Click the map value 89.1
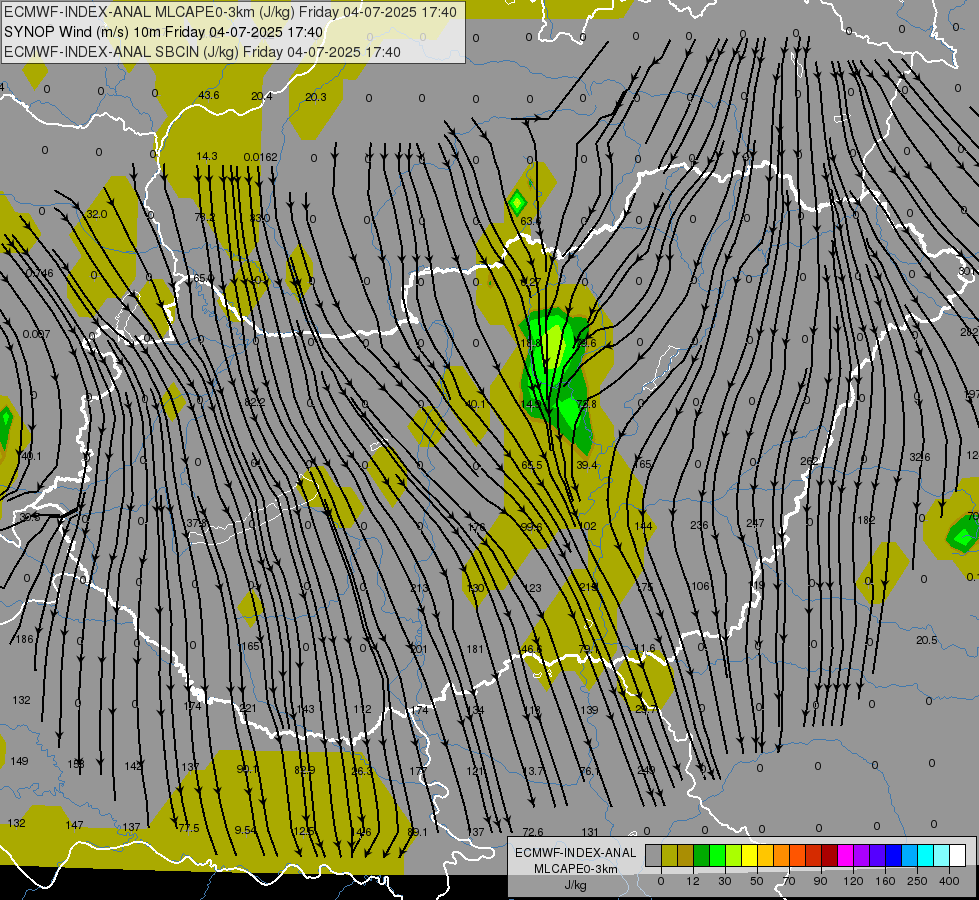The height and width of the screenshot is (900, 979). [417, 832]
